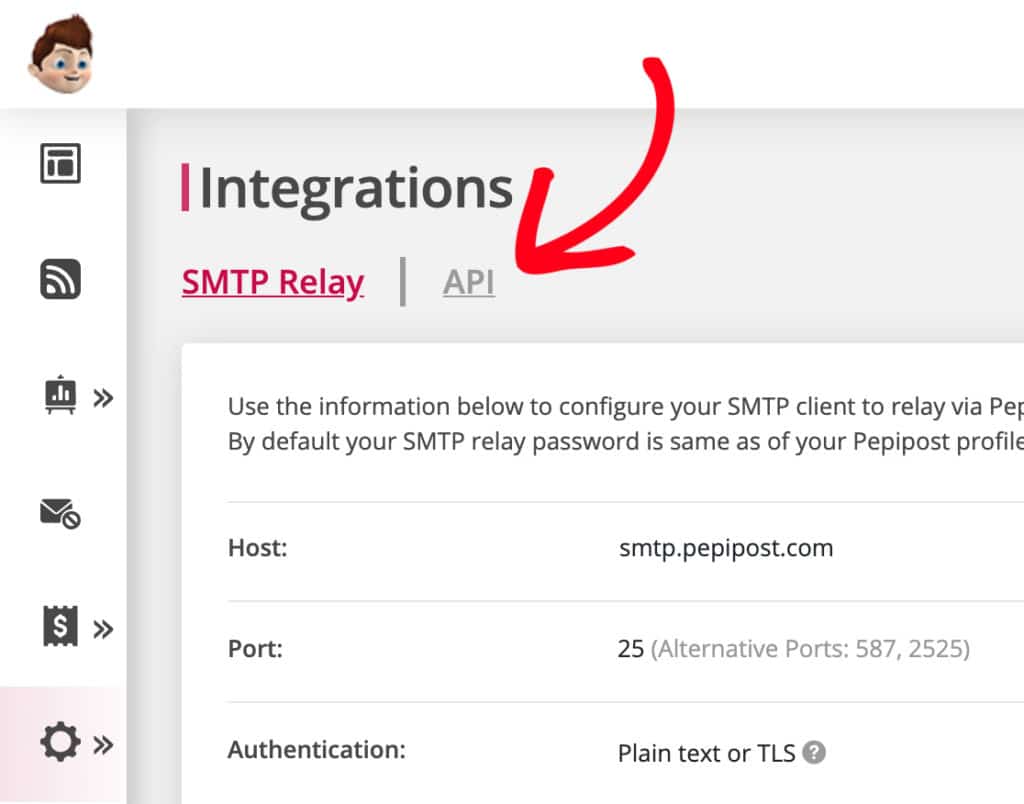Open the Reports board icon
The width and height of the screenshot is (1024, 804).
[x=60, y=396]
